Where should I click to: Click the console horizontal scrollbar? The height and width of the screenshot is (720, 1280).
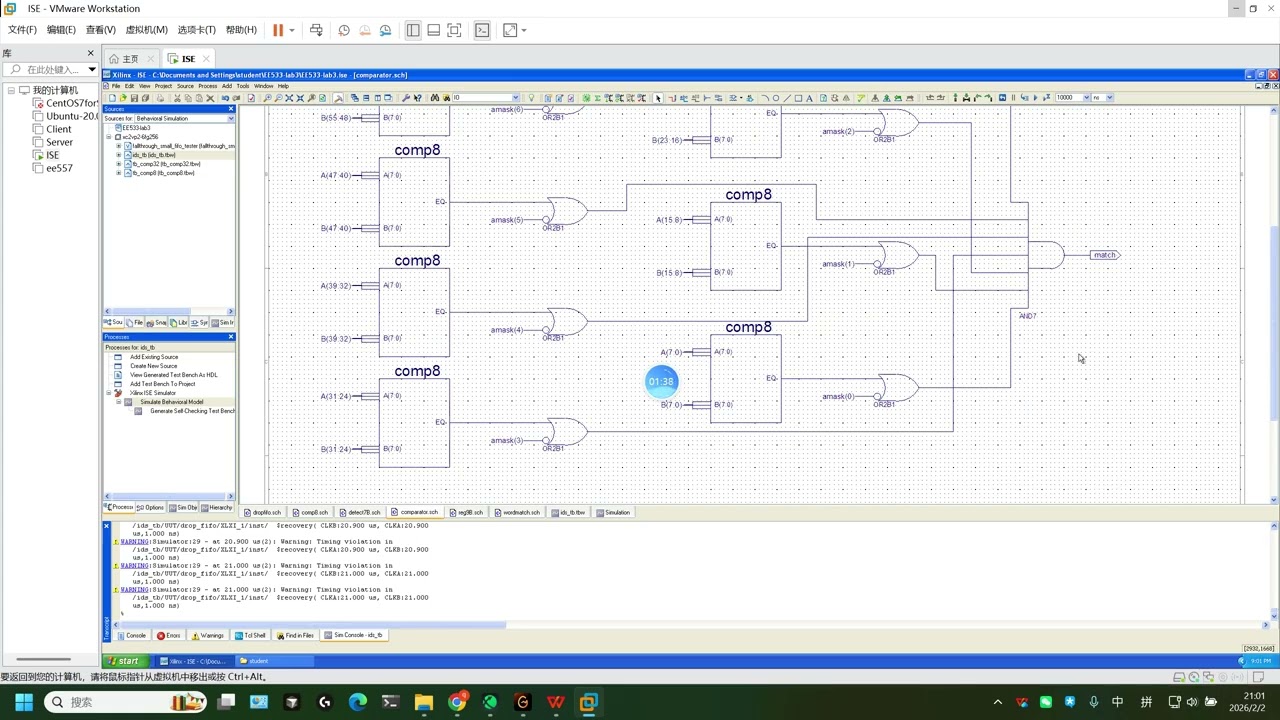[312, 625]
